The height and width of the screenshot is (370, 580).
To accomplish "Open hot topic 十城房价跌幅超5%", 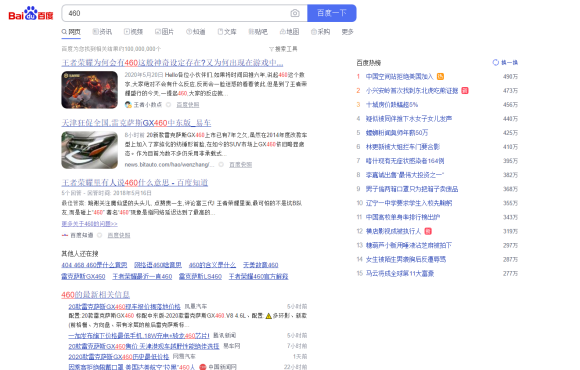I will (x=392, y=105).
